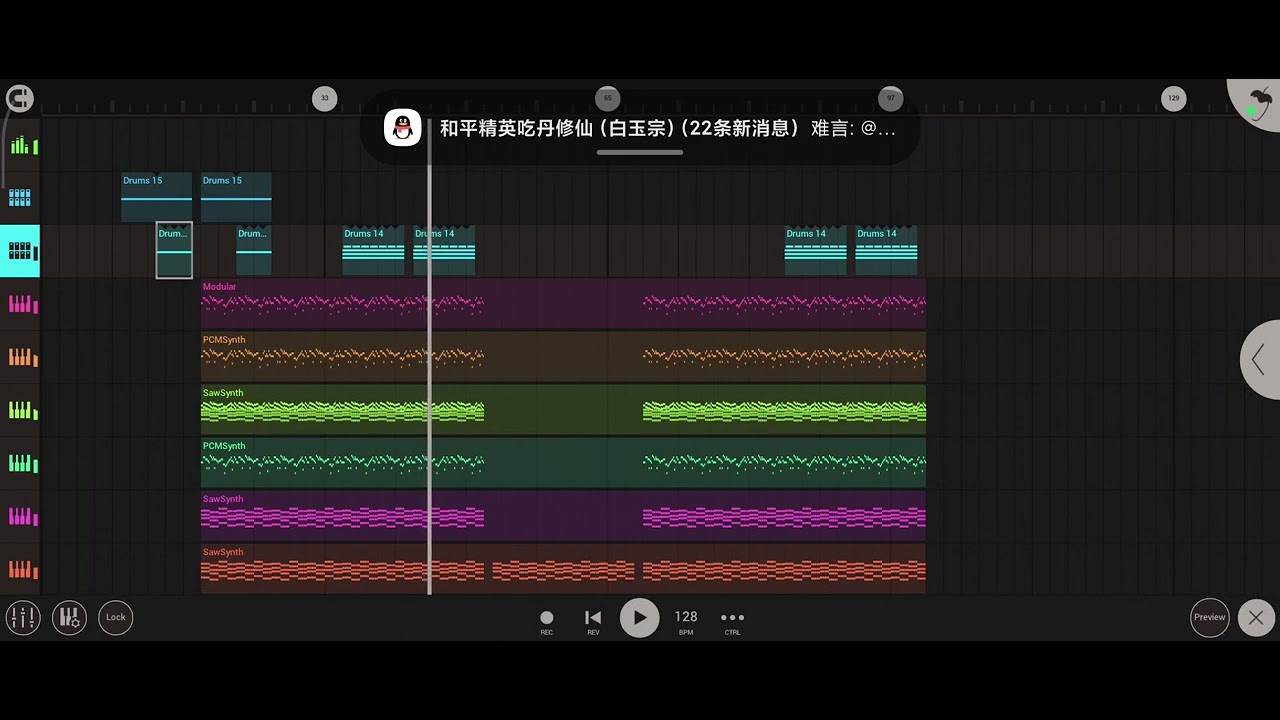
Task: Select the second magenta SawSynth clip segment
Action: click(784, 516)
